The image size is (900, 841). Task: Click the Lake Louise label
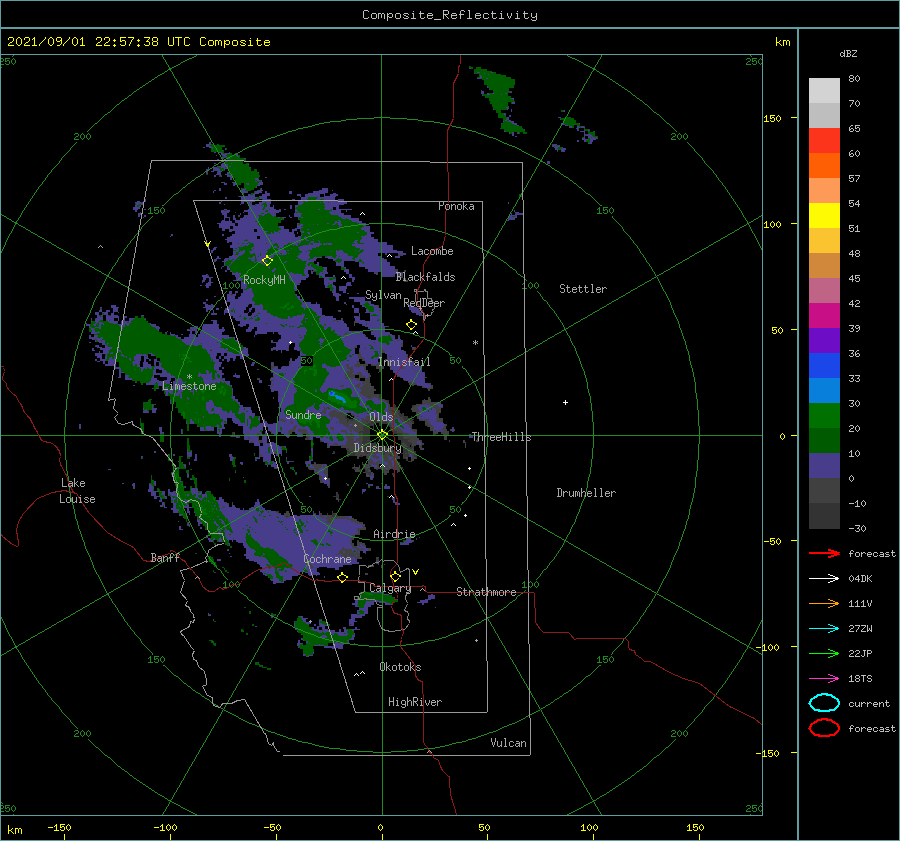coord(77,491)
